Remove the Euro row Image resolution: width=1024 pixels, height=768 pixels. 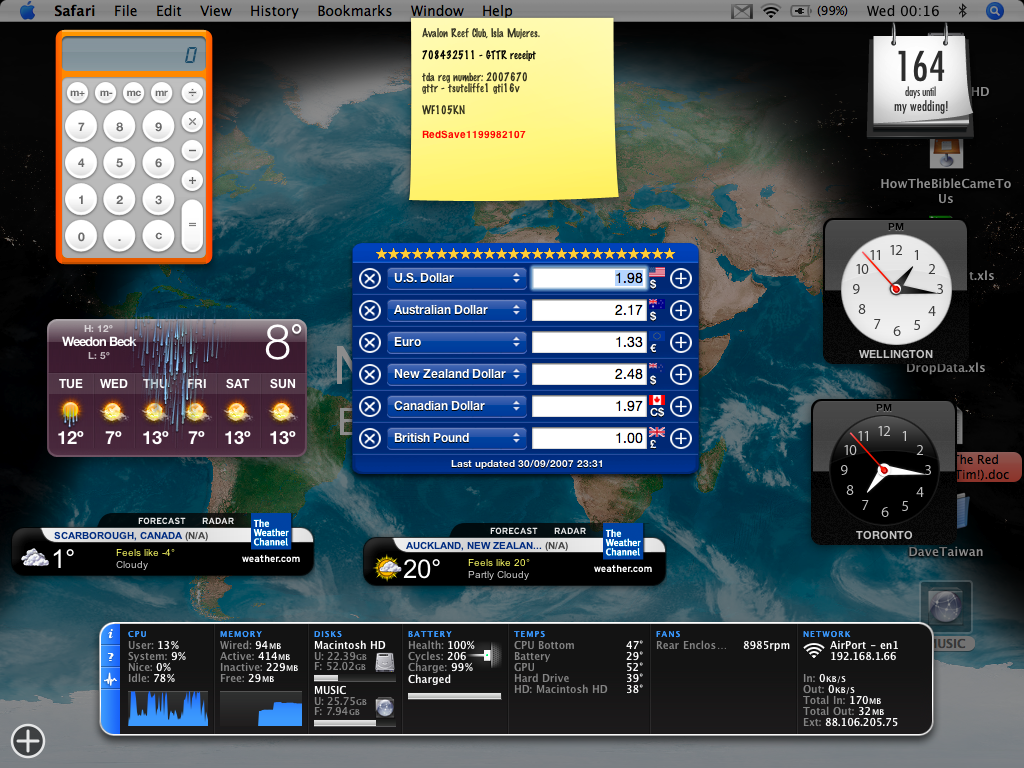pos(370,342)
